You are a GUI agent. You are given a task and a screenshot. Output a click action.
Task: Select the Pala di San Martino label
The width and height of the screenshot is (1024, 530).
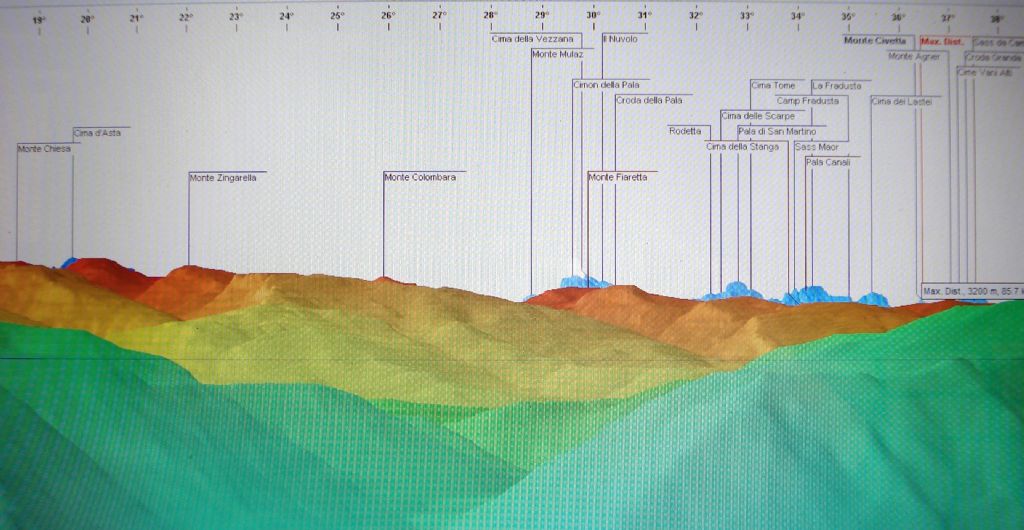pos(777,131)
